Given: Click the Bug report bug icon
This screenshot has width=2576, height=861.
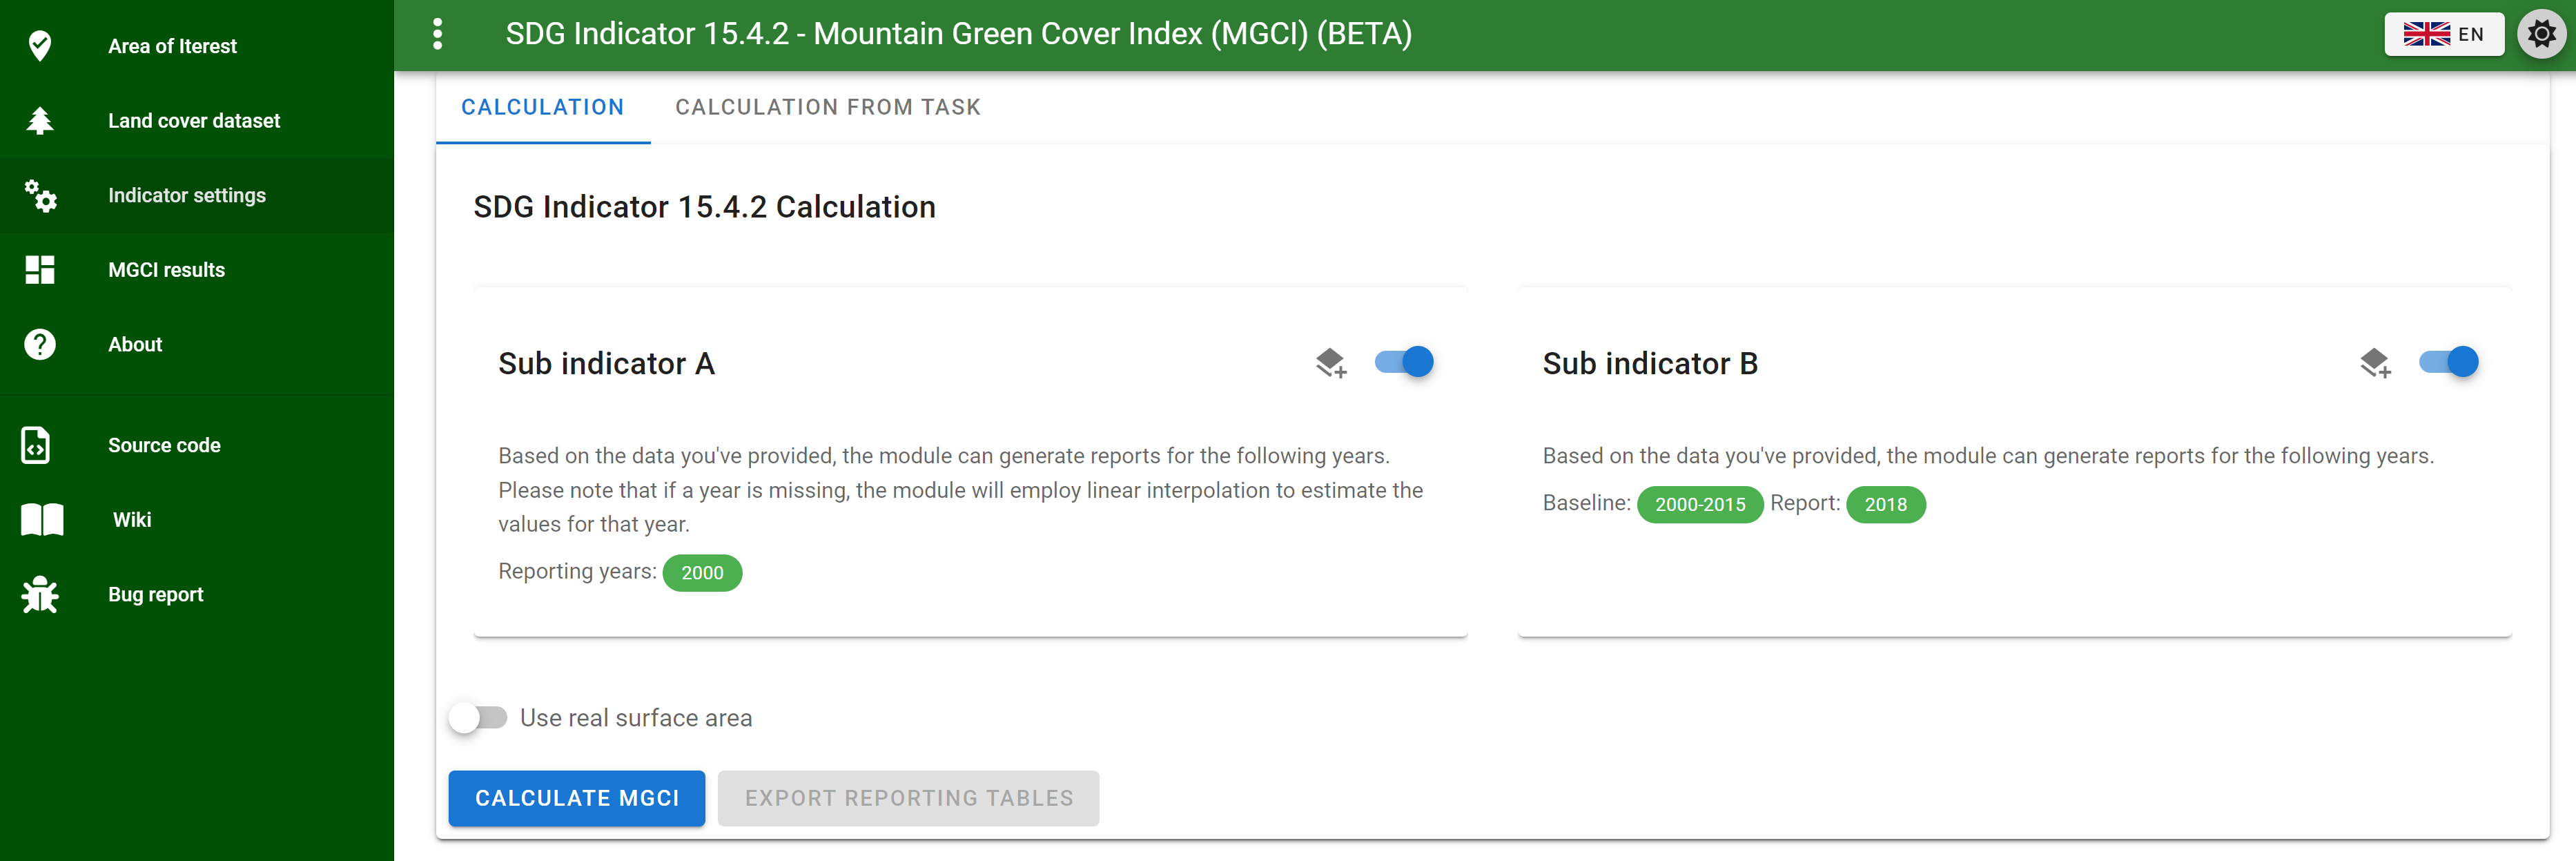Looking at the screenshot, I should (x=40, y=595).
